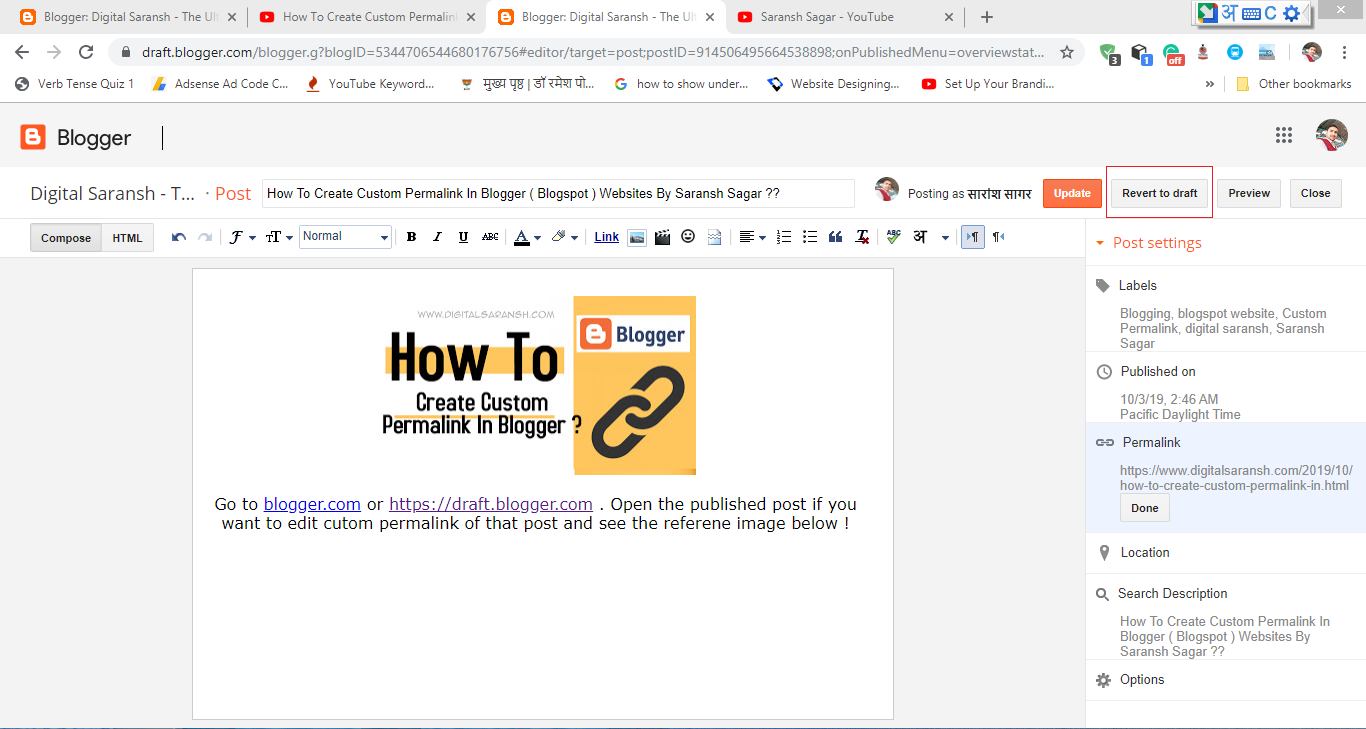Image resolution: width=1366 pixels, height=729 pixels.
Task: Toggle underline formatting
Action: click(x=463, y=237)
